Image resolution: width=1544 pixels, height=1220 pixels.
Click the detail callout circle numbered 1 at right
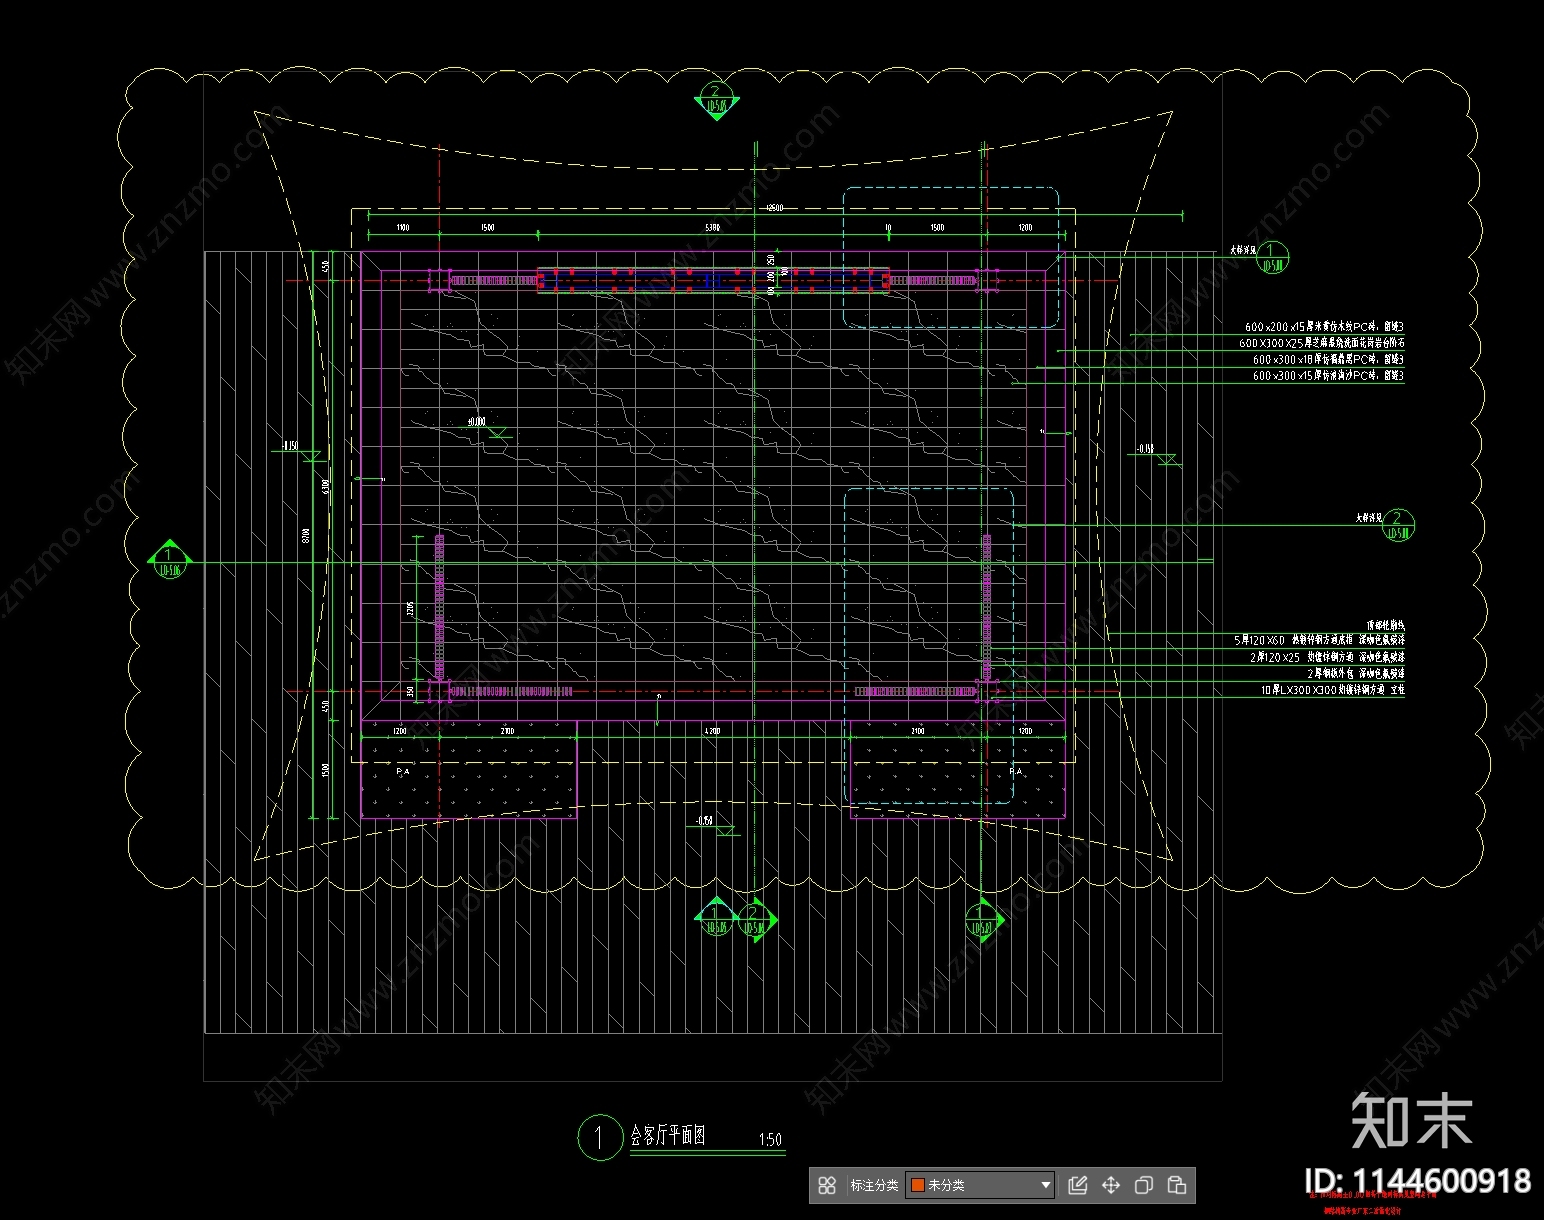tap(1272, 258)
